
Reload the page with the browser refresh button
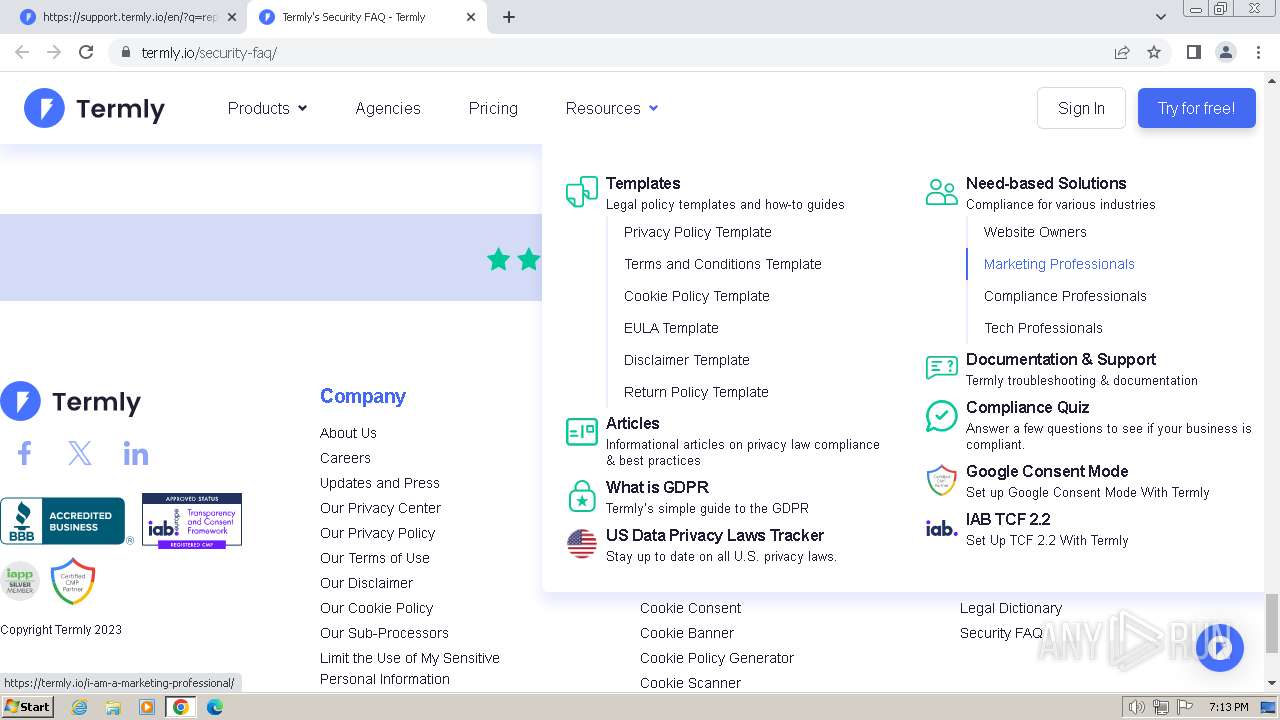[x=86, y=52]
